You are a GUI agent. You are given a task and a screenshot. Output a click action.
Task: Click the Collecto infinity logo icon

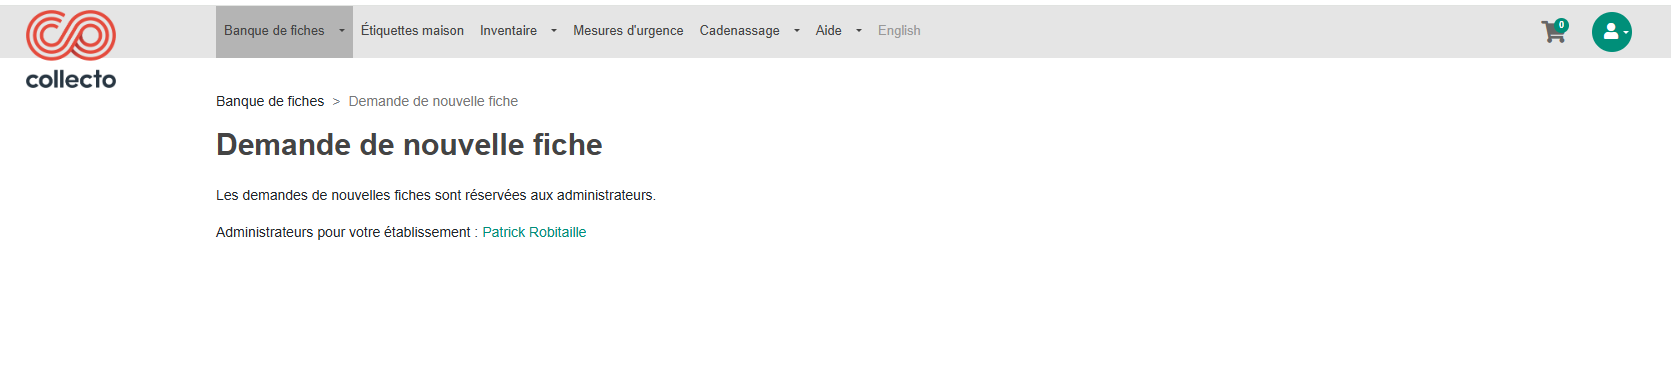pos(71,35)
